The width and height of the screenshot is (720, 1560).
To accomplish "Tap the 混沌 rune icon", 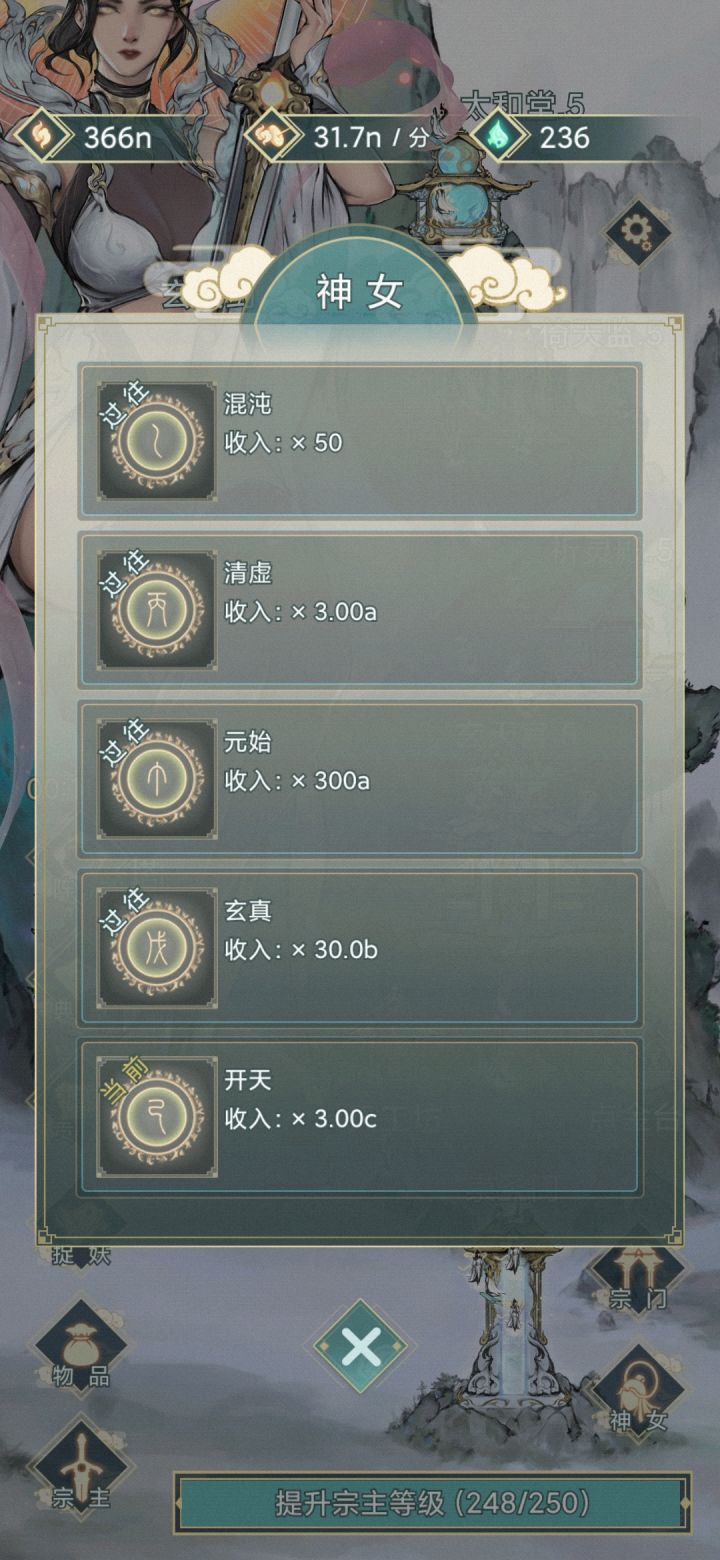I will [x=157, y=441].
